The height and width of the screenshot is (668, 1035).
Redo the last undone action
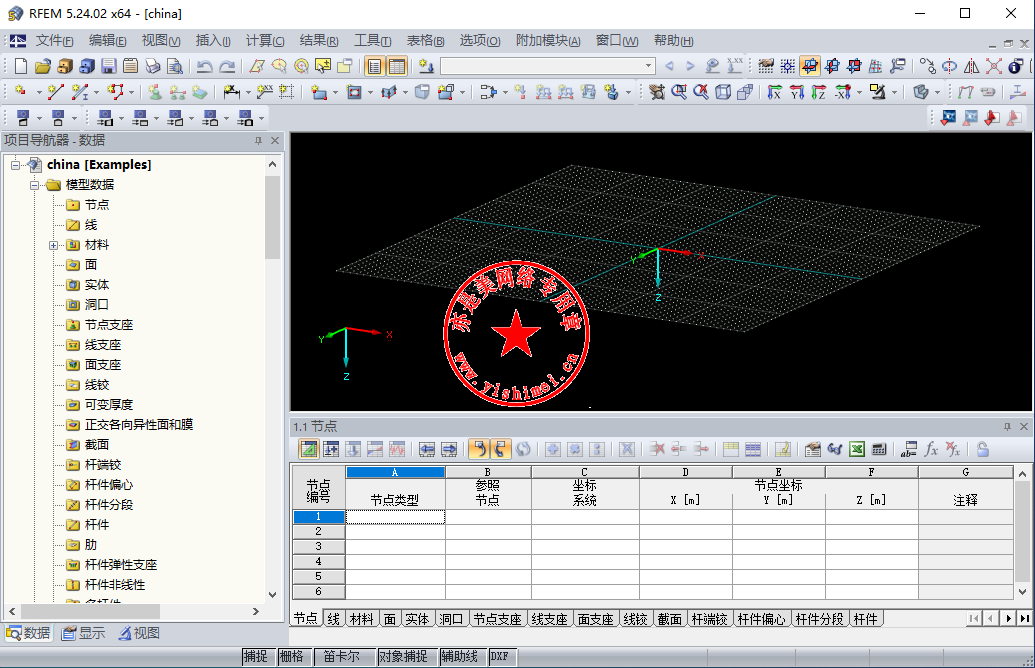pos(227,66)
